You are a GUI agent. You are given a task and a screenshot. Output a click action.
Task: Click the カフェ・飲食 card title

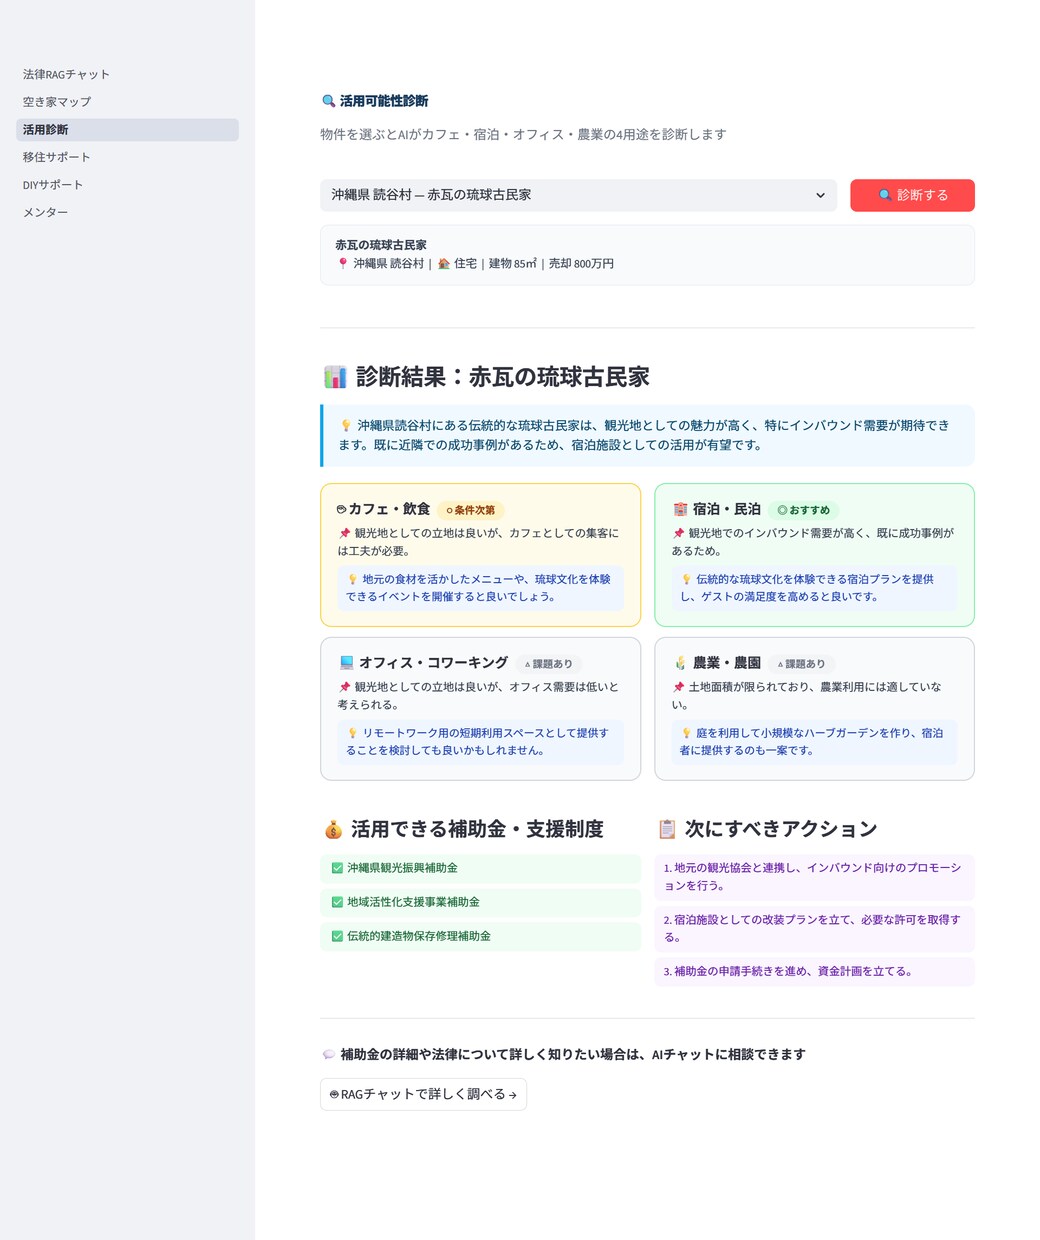tap(389, 509)
